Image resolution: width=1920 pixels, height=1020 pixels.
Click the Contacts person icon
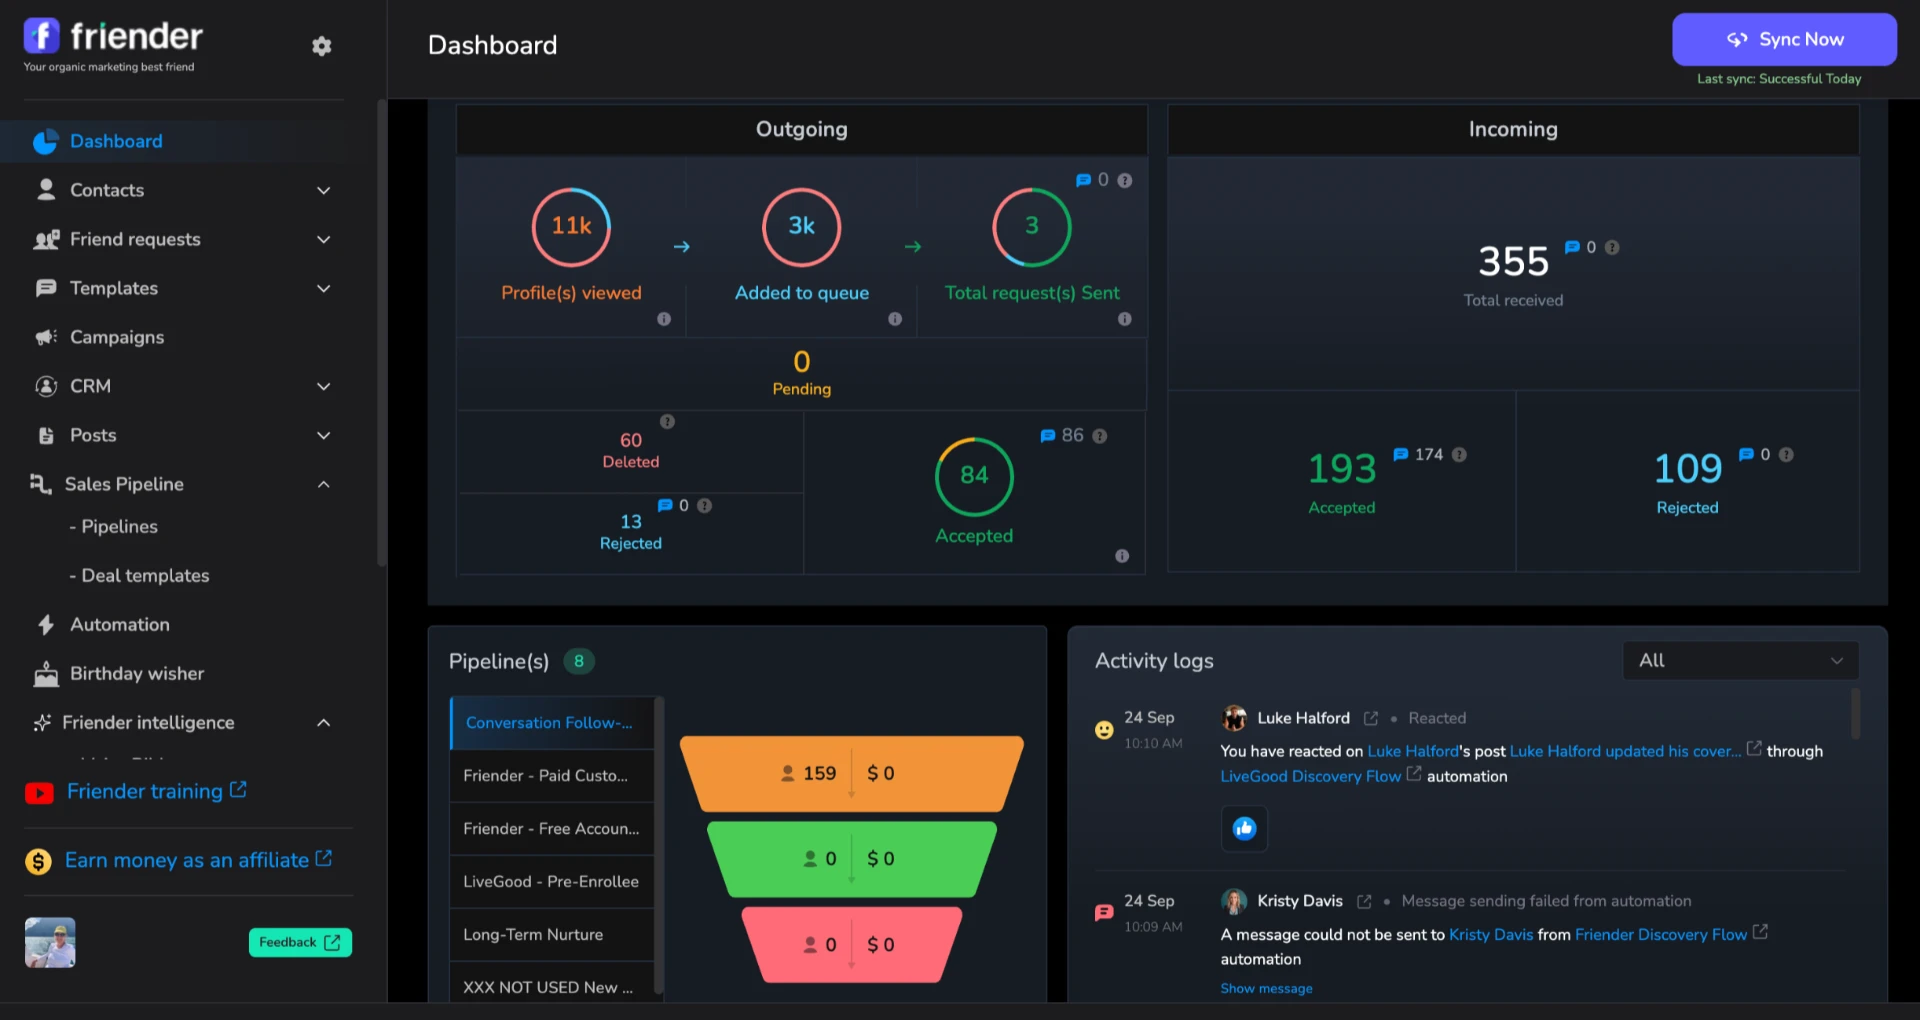click(46, 190)
